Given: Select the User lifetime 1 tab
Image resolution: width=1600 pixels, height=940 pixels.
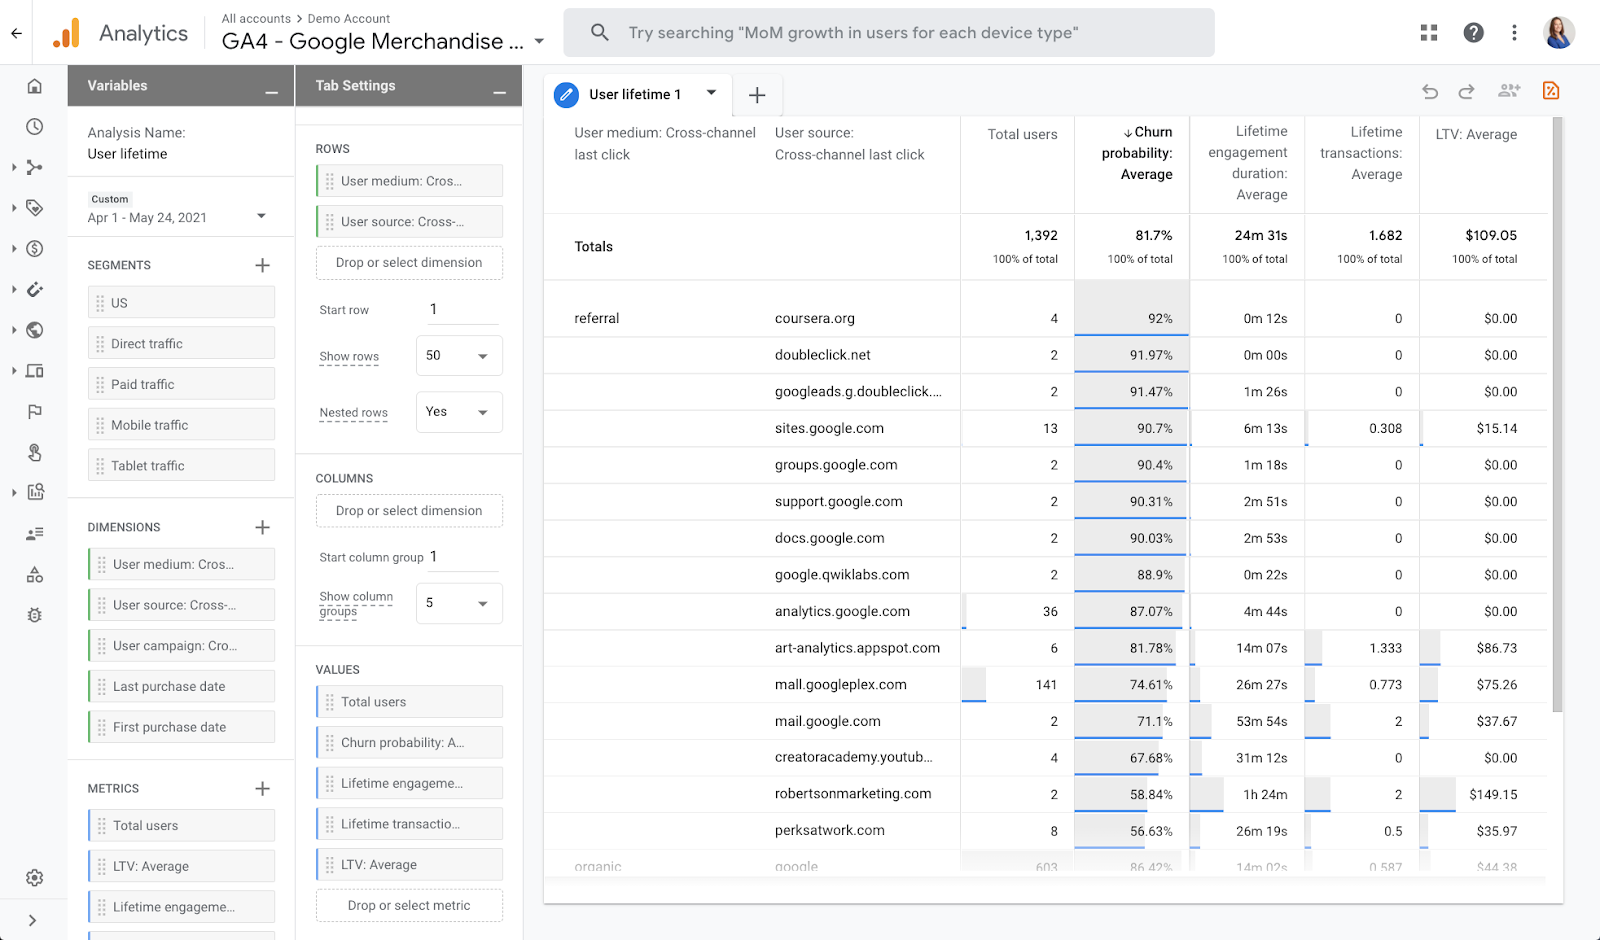Looking at the screenshot, I should coord(635,94).
